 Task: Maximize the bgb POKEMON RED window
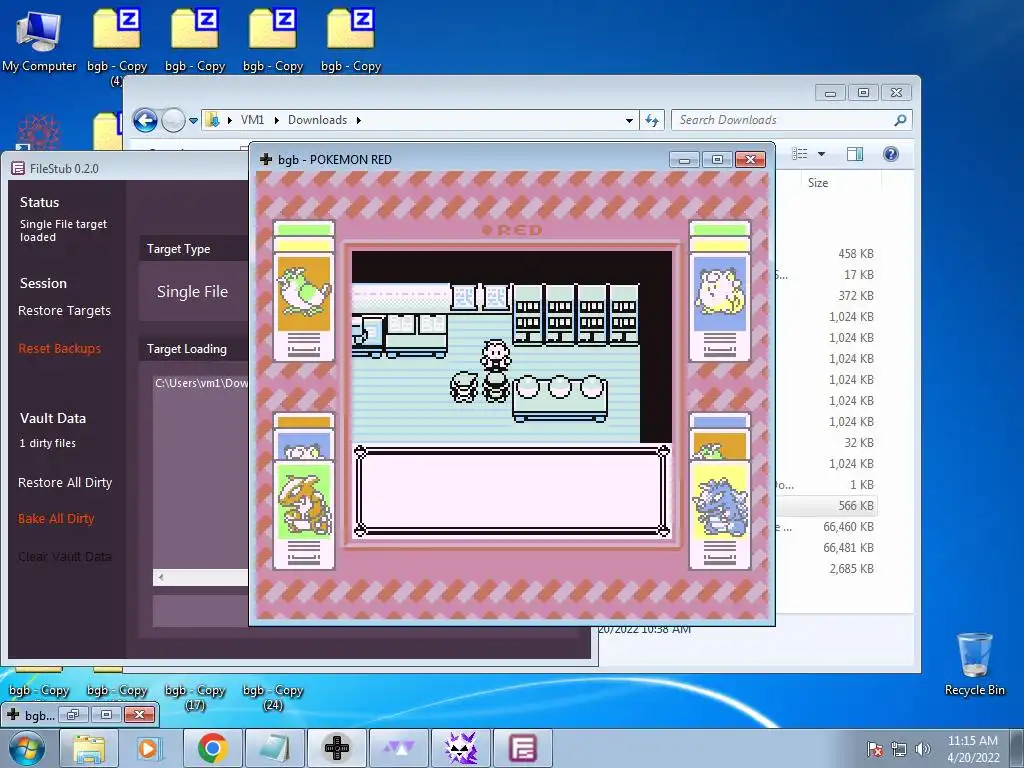point(717,160)
